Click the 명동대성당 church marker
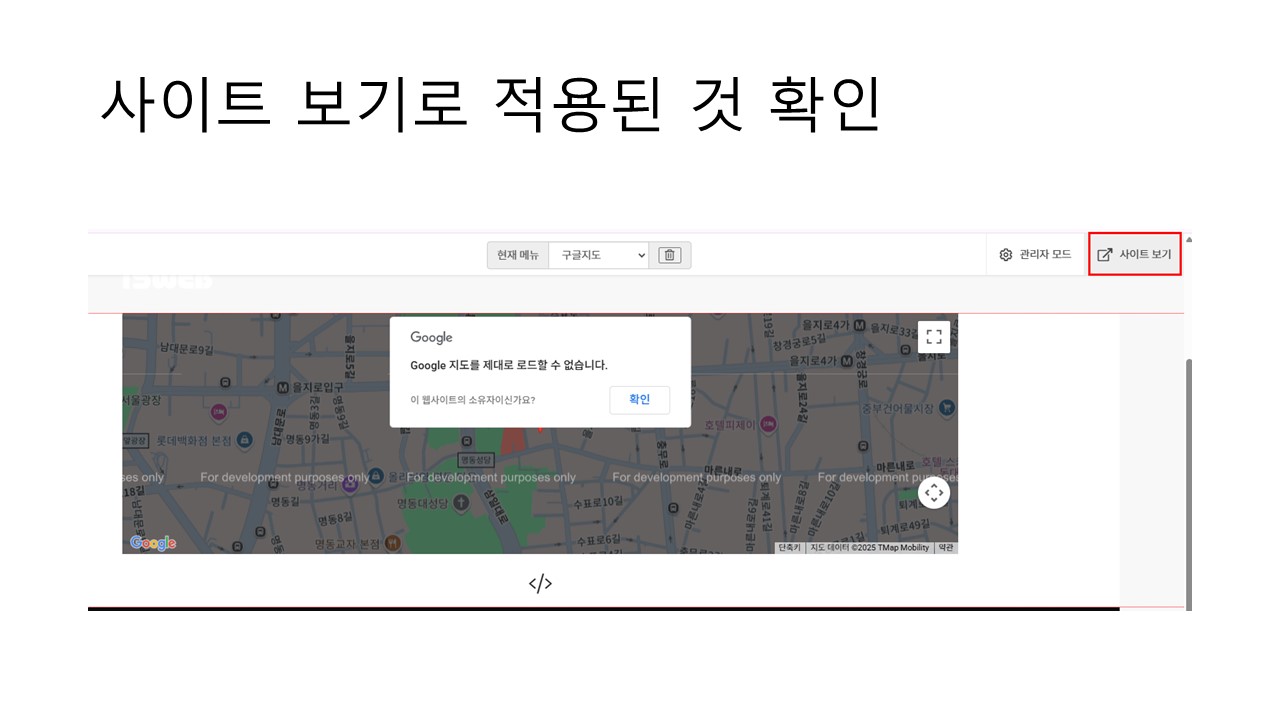The image size is (1280, 720). coord(460,503)
